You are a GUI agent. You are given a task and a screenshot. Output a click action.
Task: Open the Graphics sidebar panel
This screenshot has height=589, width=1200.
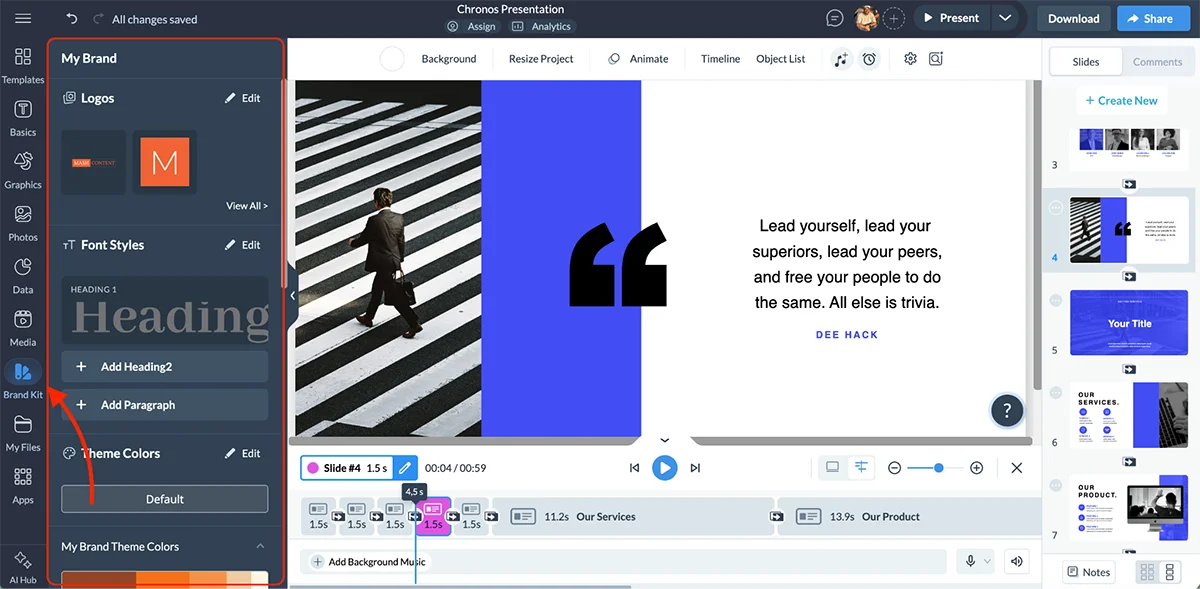point(23,170)
